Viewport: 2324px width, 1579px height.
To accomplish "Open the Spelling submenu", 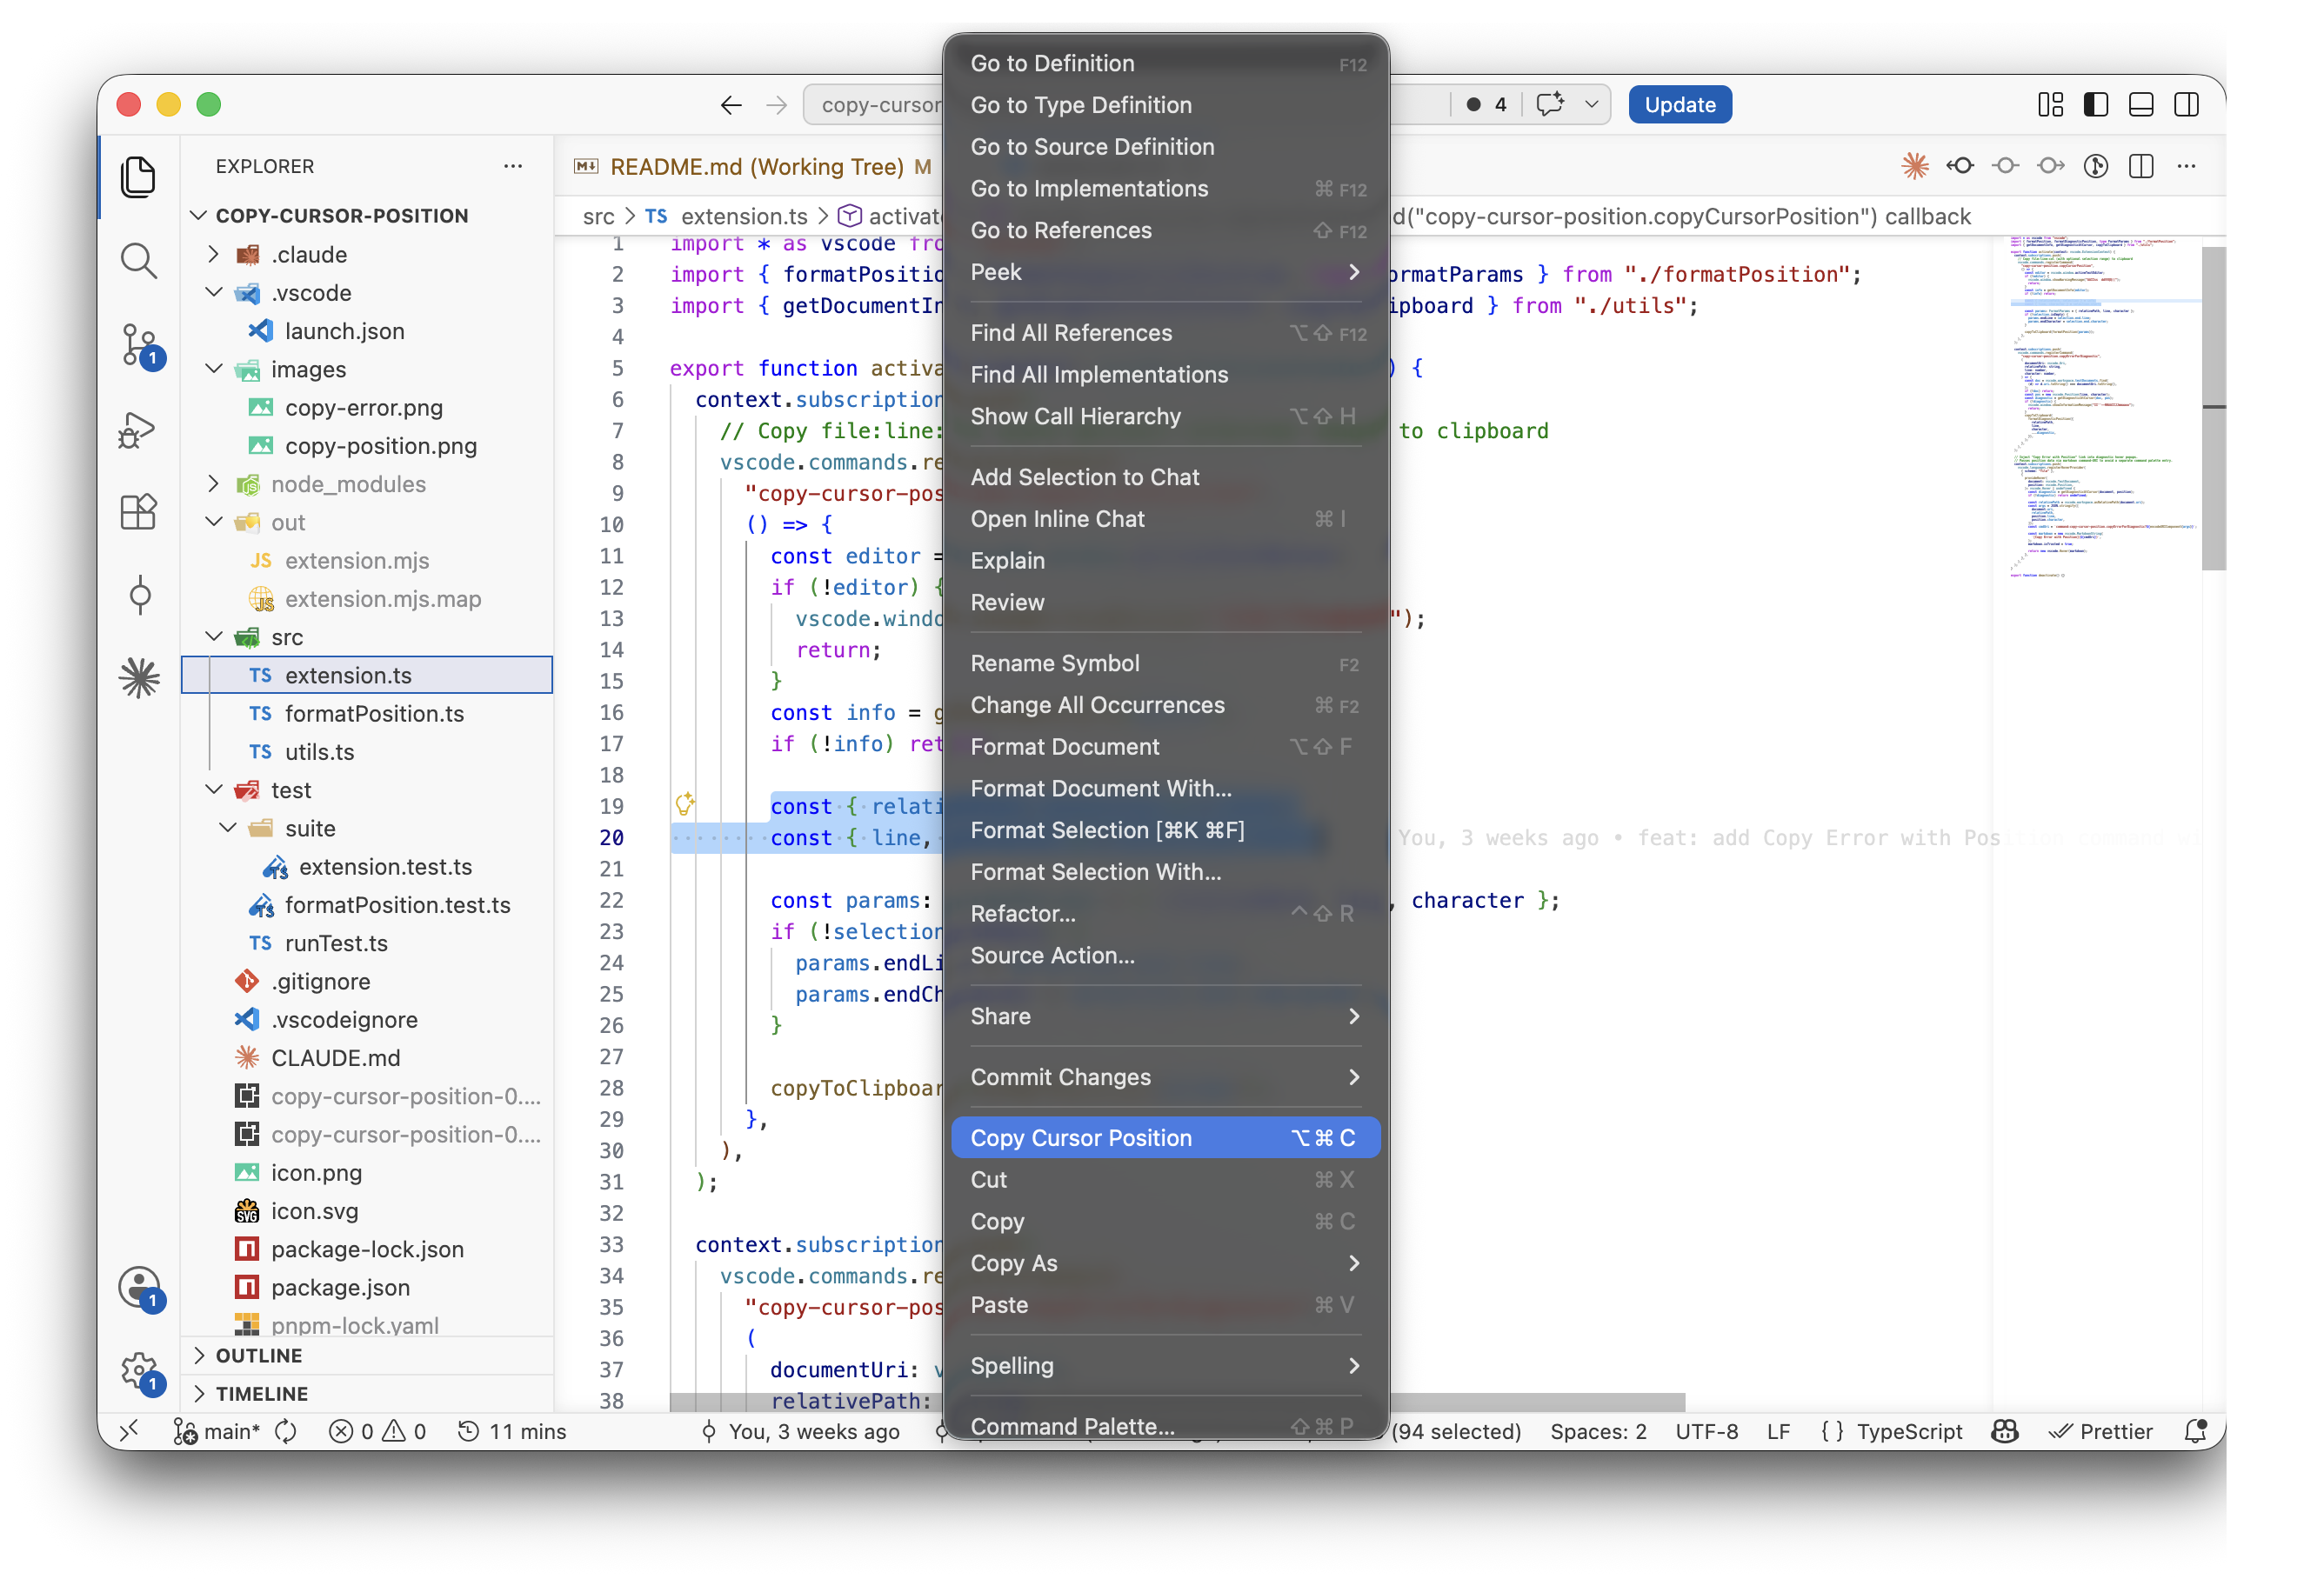I will coord(1165,1366).
